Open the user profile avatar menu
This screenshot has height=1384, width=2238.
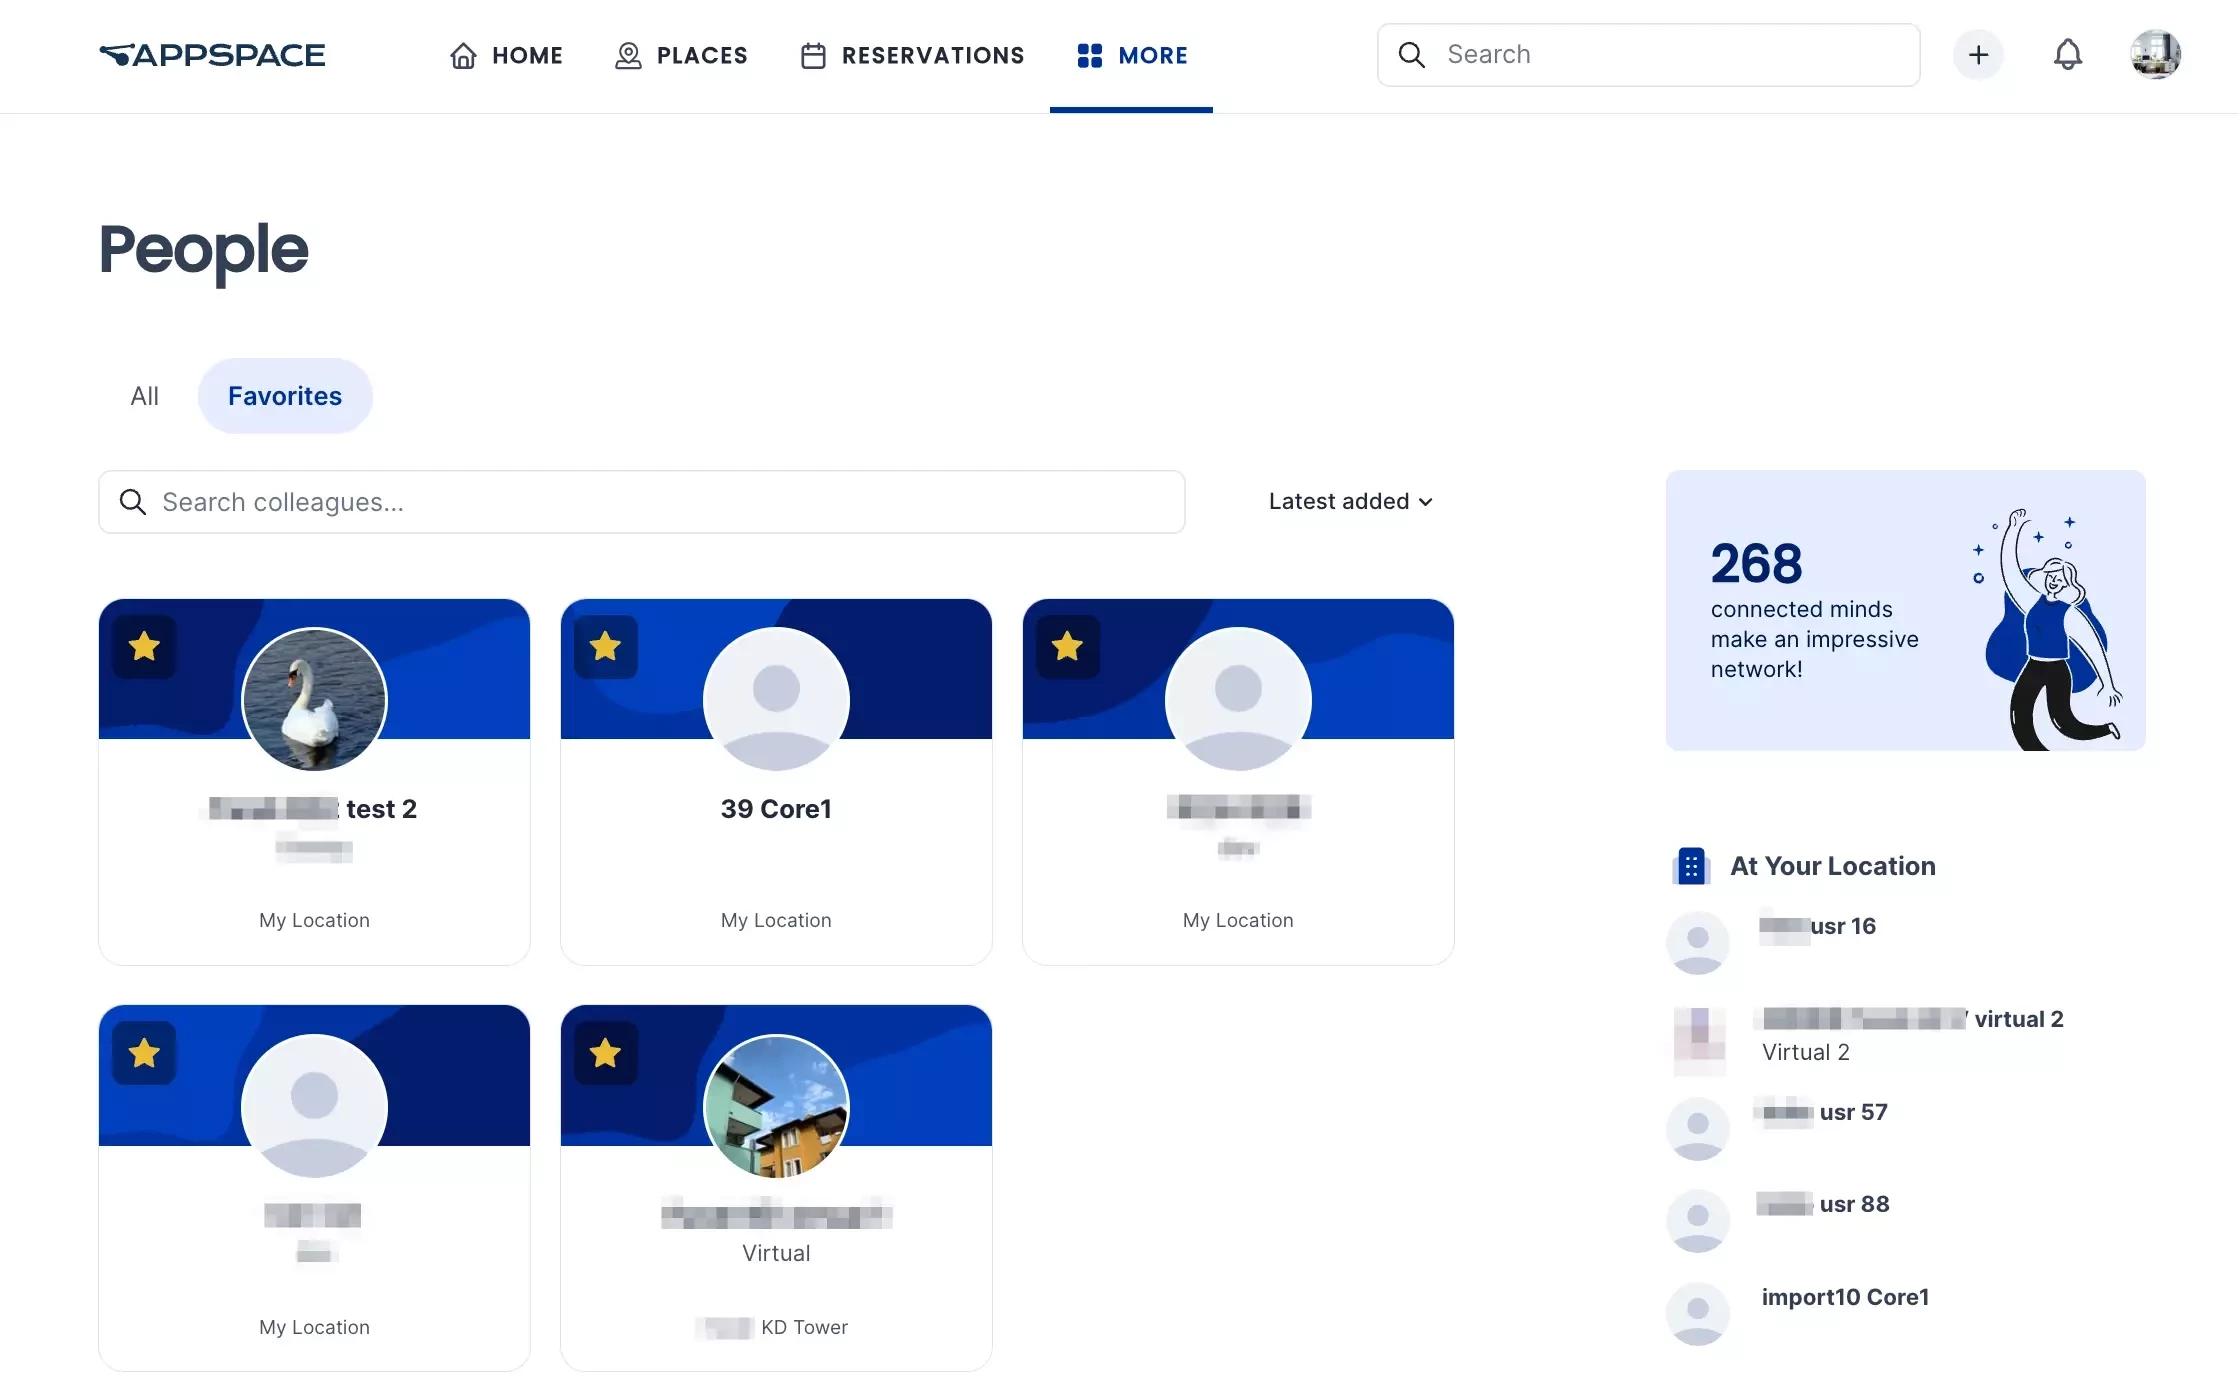2155,55
